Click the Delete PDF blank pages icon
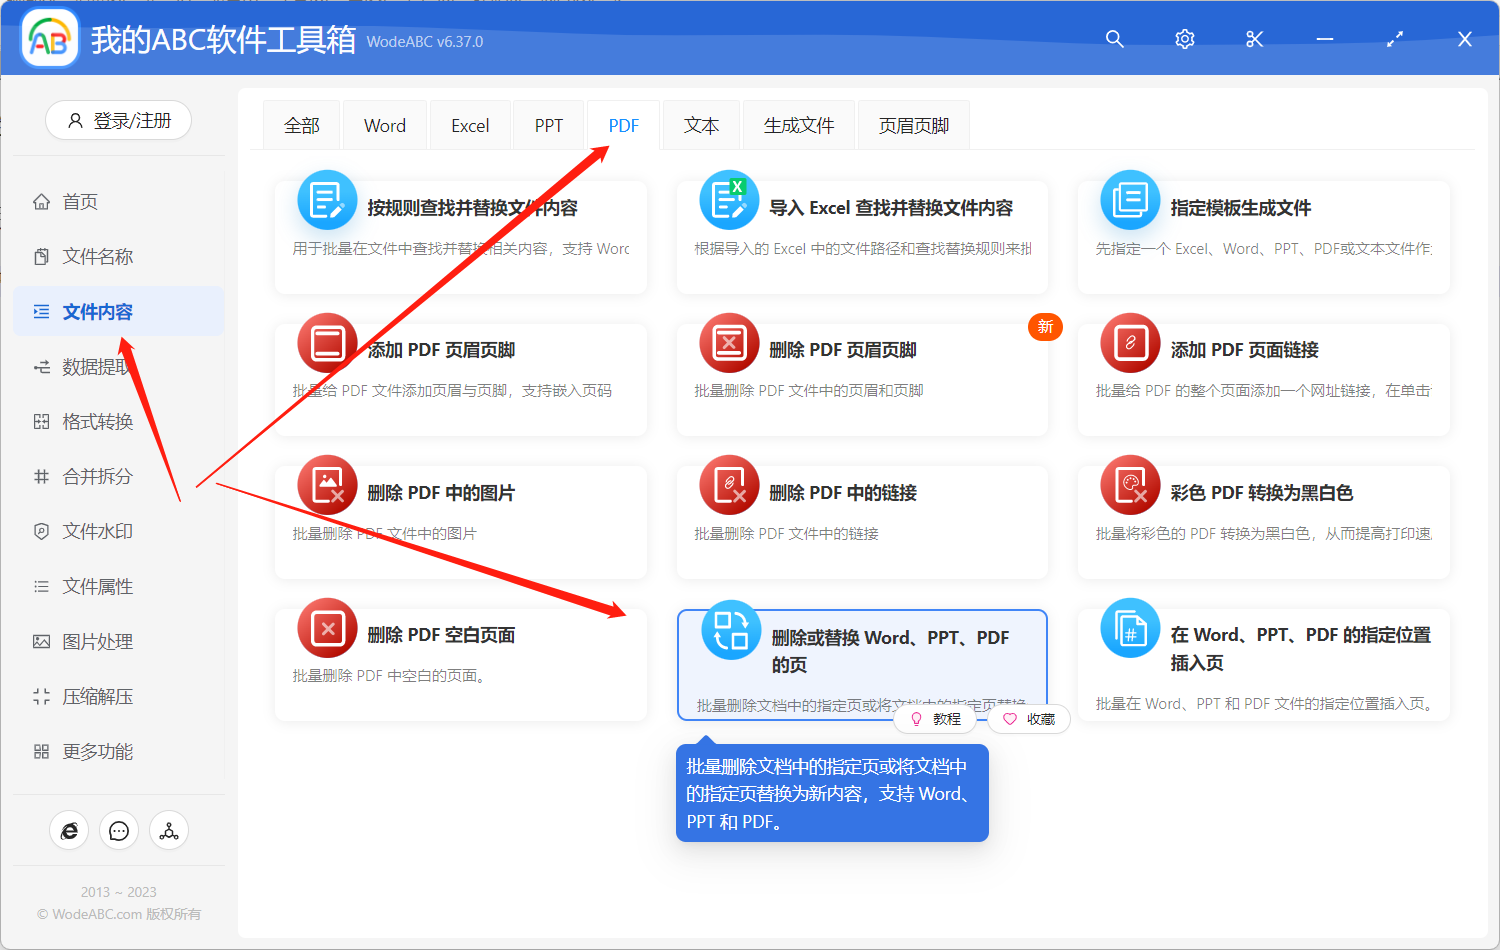The image size is (1500, 950). [x=327, y=629]
